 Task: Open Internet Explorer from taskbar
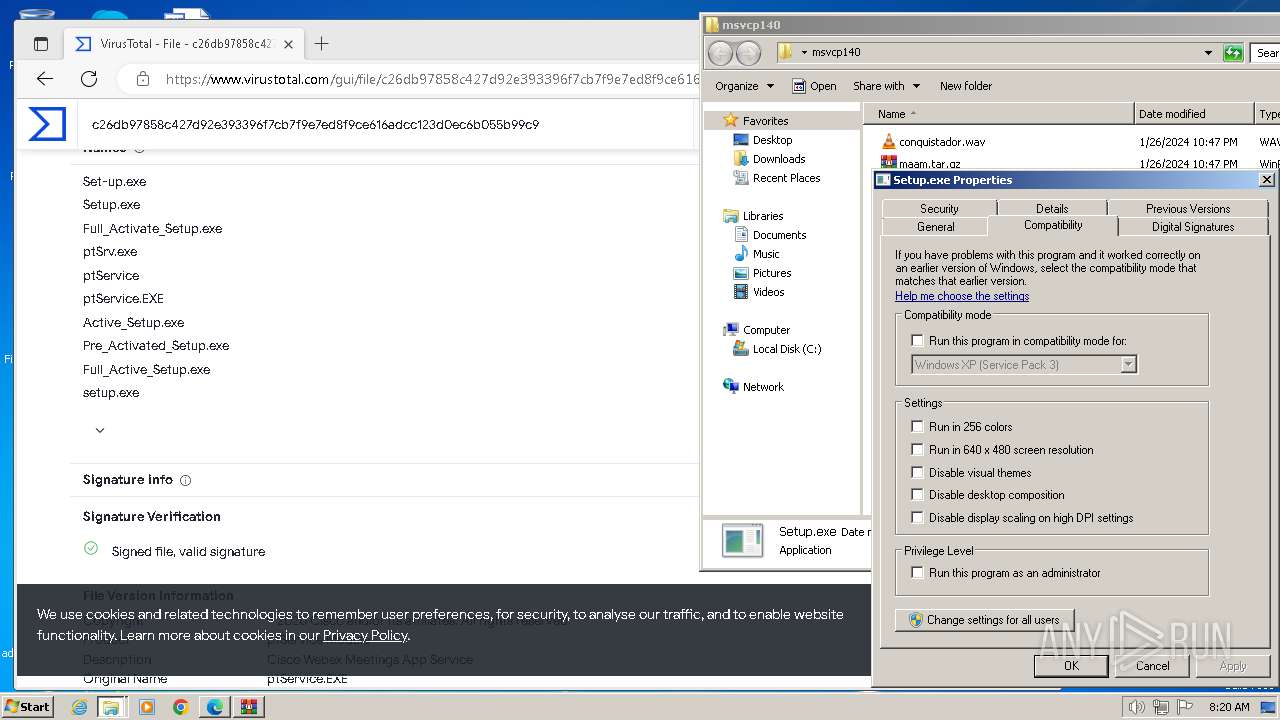tap(79, 707)
